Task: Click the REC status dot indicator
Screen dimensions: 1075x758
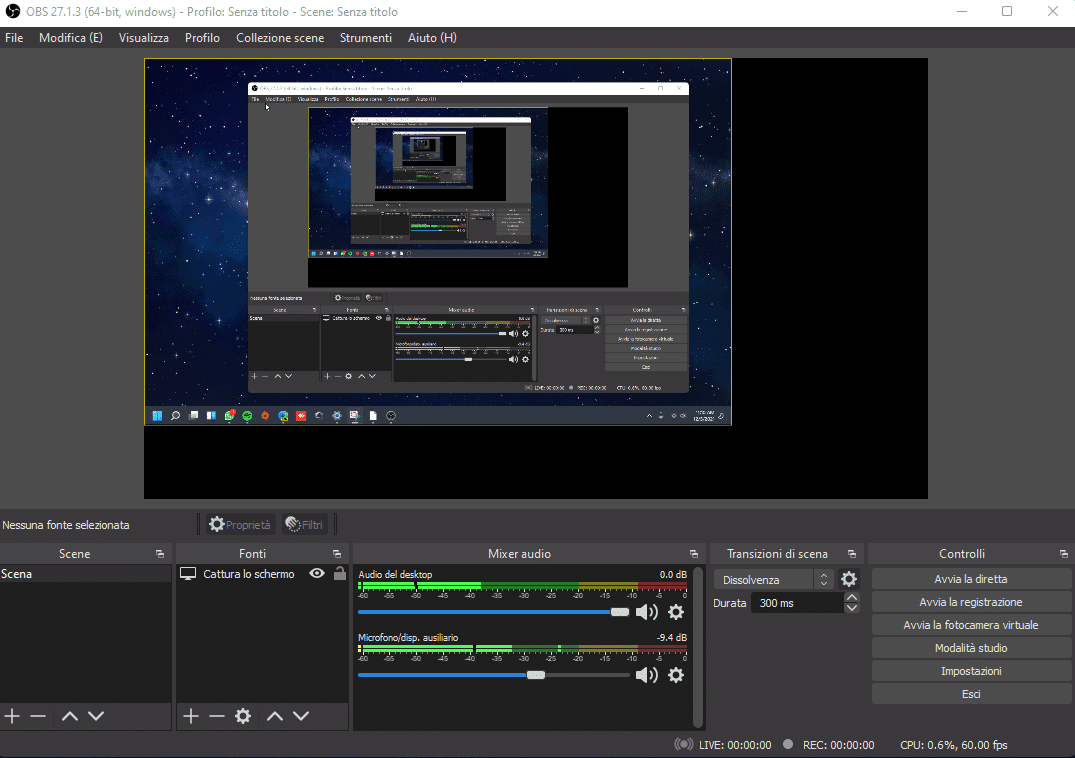Action: click(788, 744)
